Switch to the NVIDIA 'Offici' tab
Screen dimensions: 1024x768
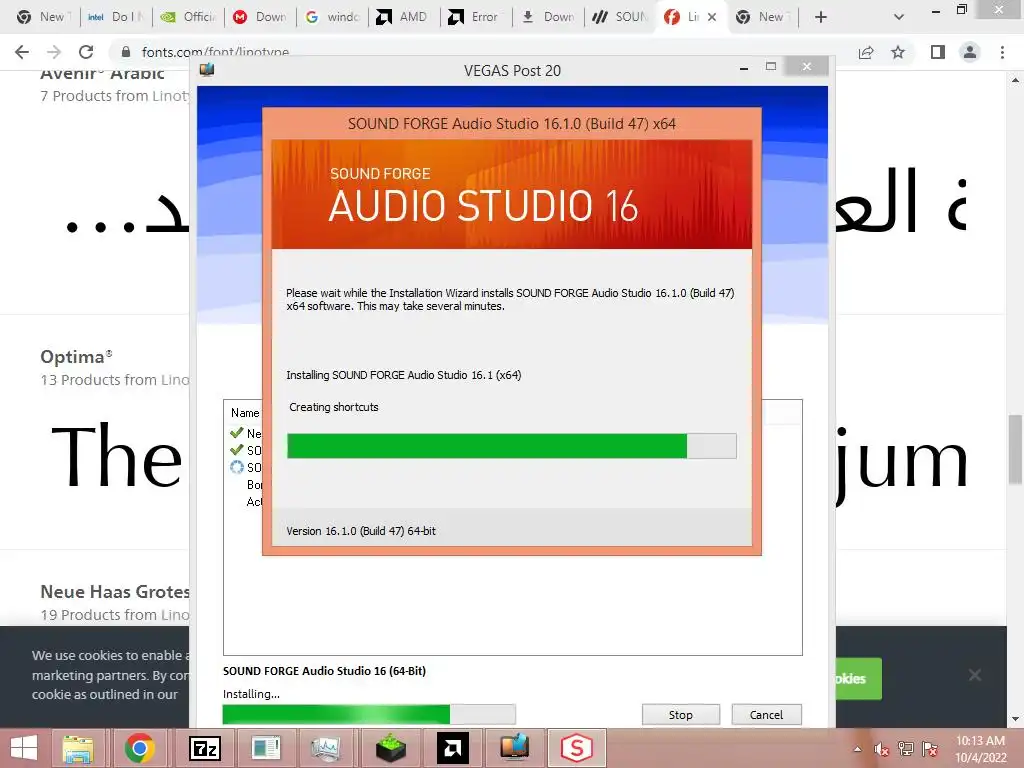tap(188, 17)
